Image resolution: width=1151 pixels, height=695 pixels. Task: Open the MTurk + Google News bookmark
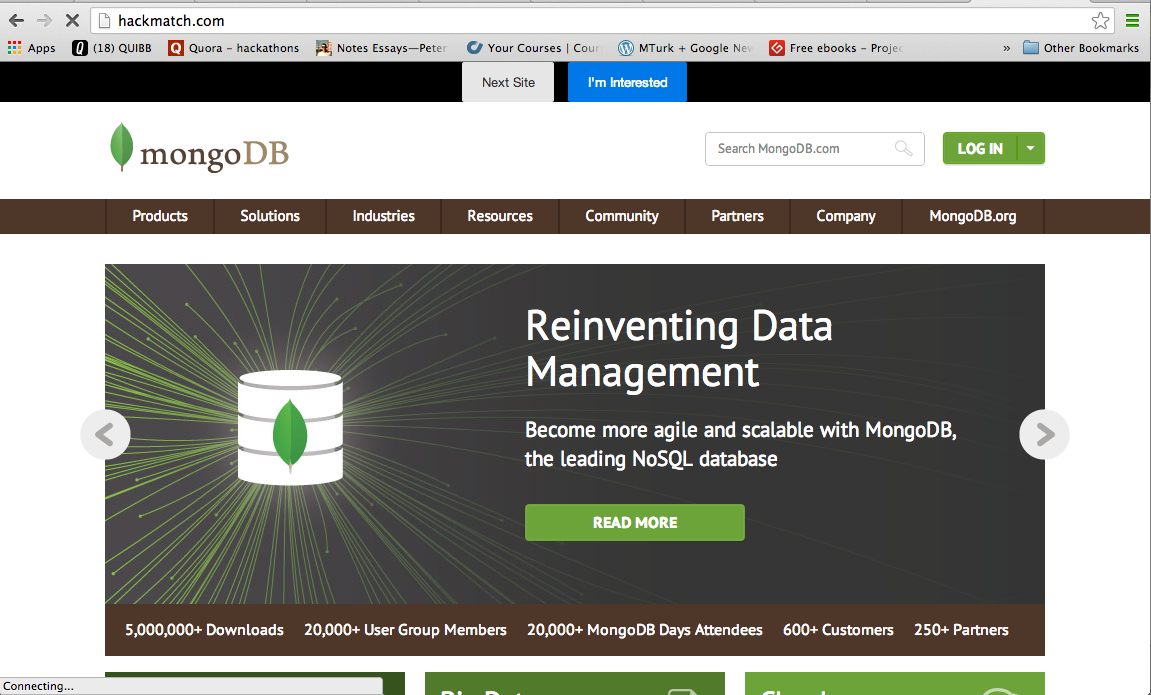click(x=685, y=48)
